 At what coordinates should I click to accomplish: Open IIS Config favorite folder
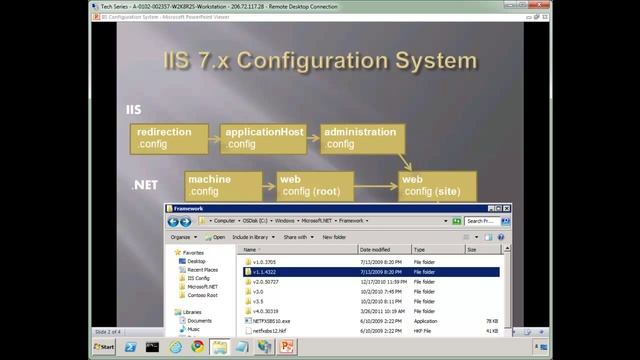pos(198,278)
